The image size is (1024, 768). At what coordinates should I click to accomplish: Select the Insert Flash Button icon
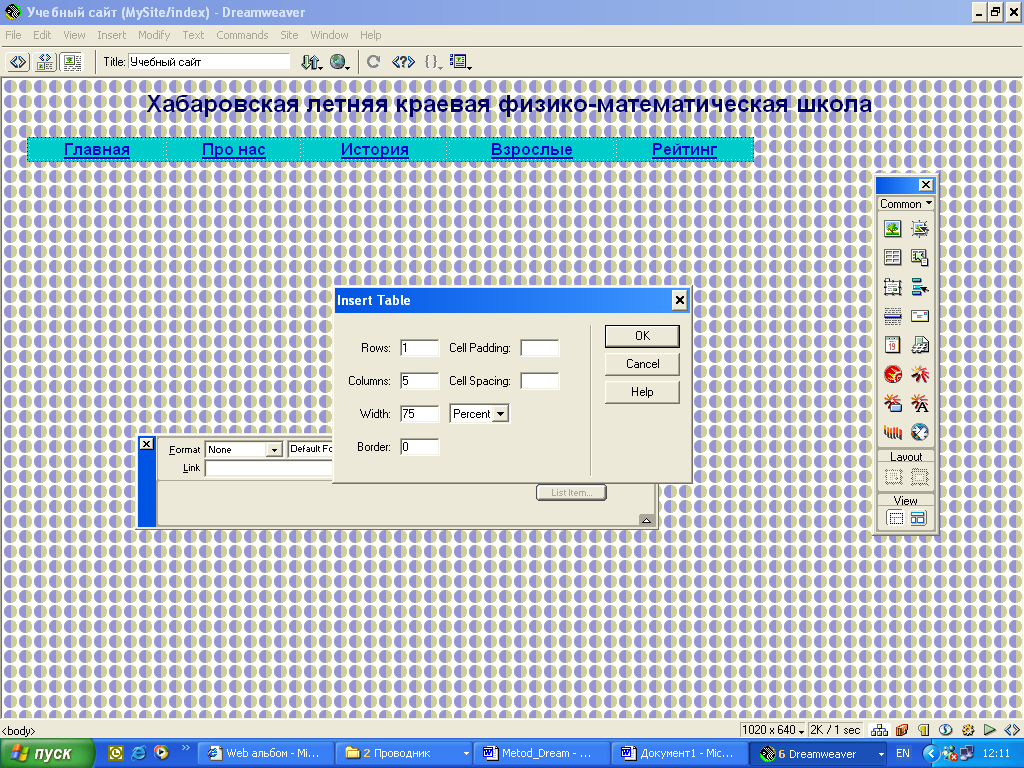tap(892, 403)
